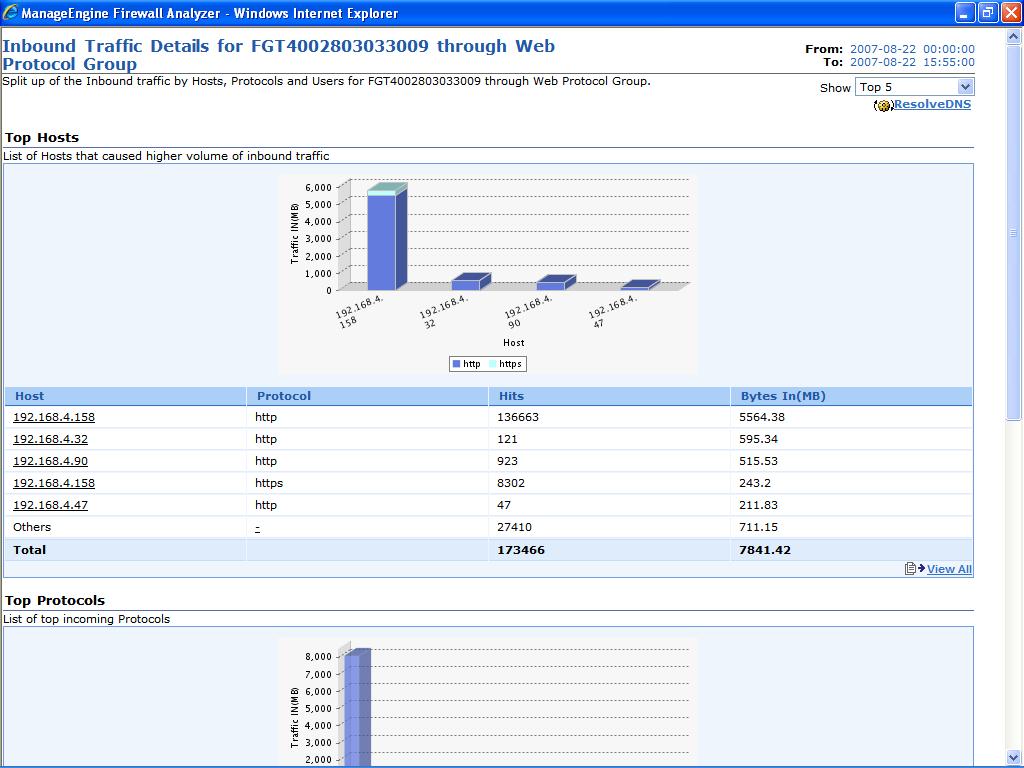Click the Hits column header
The height and width of the screenshot is (768, 1024).
[x=511, y=396]
